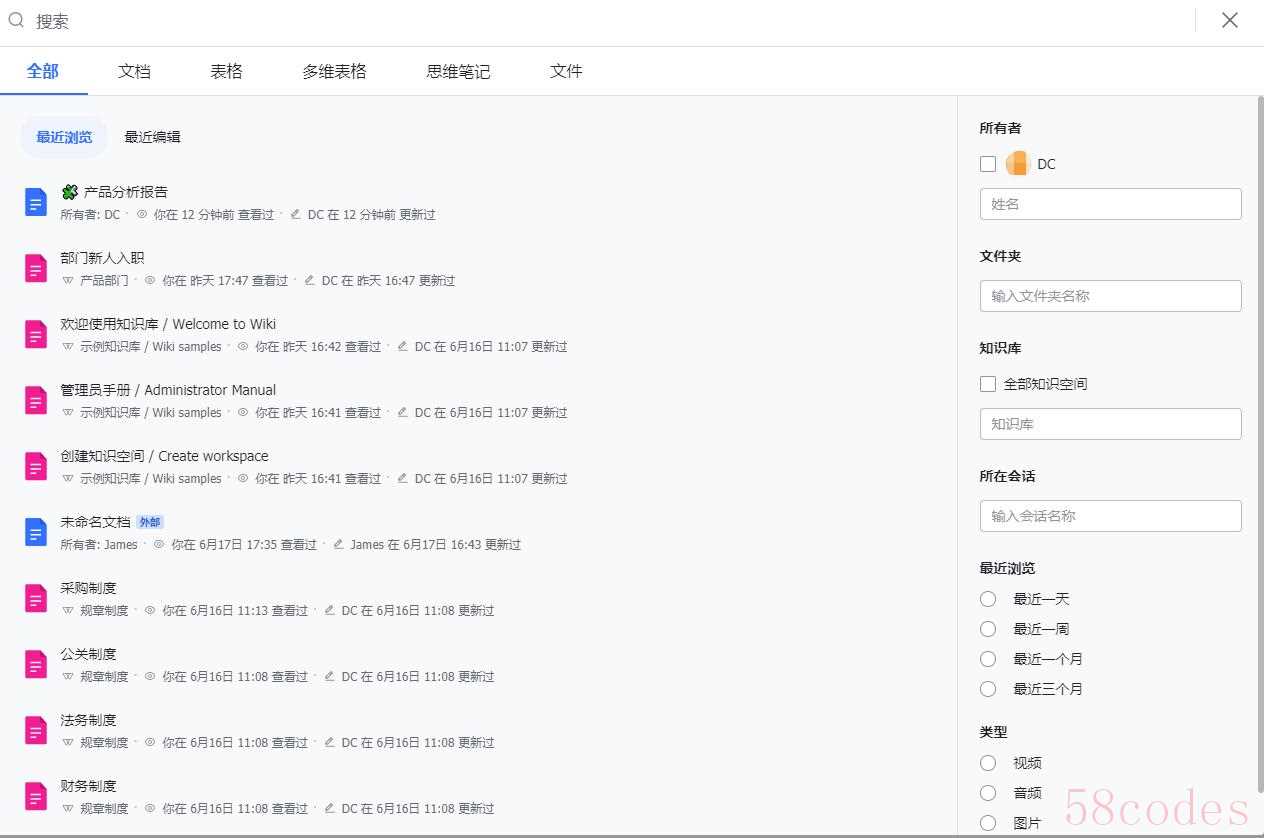Open the 产品分析报告 document

pos(126,192)
